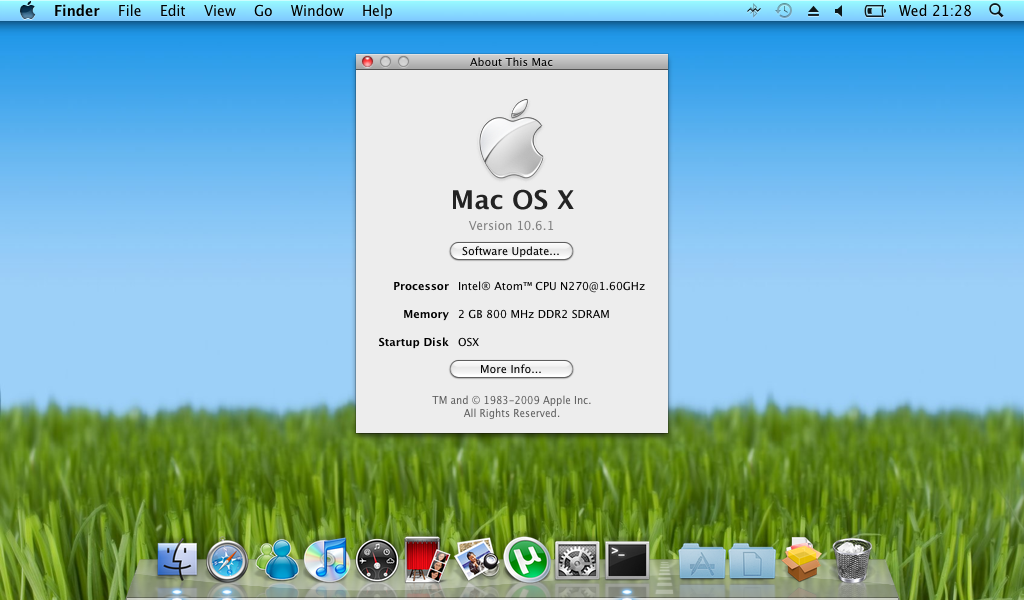Click the 2 GB memory value
The image size is (1024, 600).
(534, 314)
